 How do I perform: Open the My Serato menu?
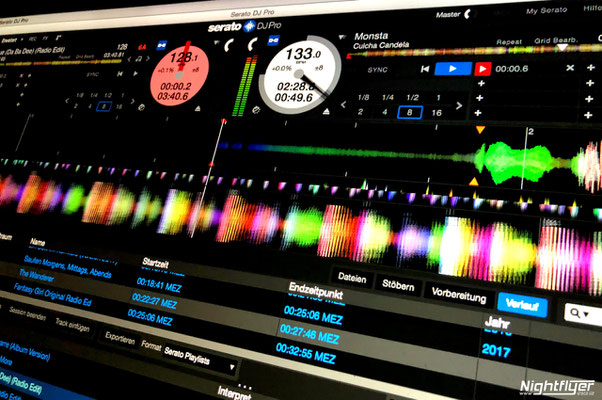[546, 11]
